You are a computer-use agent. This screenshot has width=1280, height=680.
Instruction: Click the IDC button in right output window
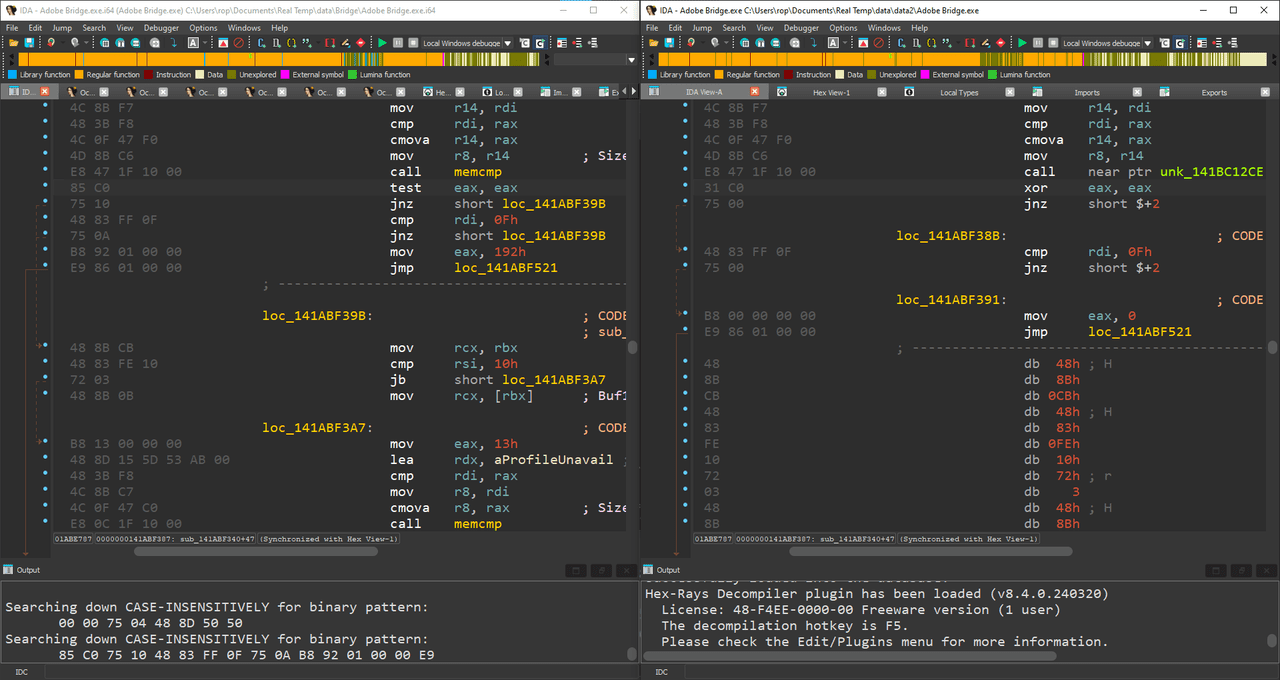pyautogui.click(x=661, y=671)
